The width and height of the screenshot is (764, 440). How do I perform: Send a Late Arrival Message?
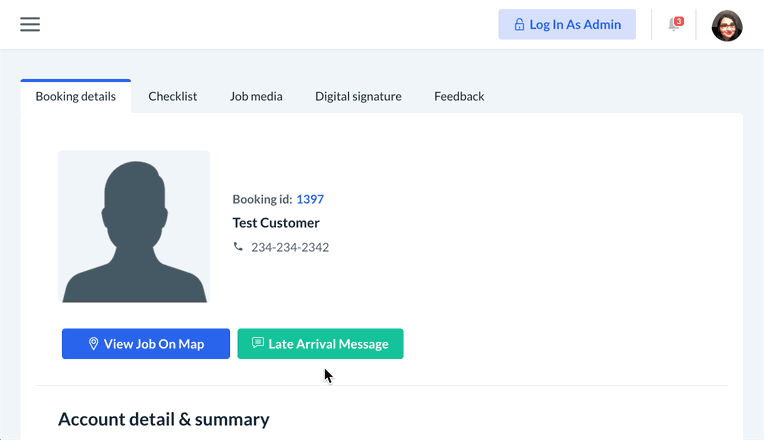coord(320,344)
